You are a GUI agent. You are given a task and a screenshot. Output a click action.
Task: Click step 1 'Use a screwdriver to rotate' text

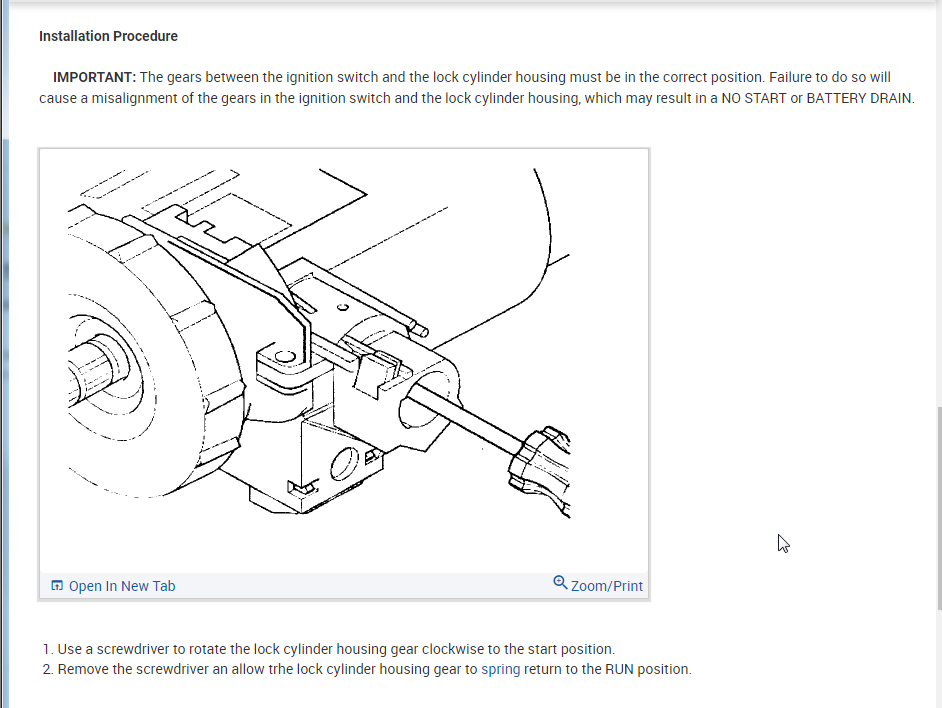(336, 649)
